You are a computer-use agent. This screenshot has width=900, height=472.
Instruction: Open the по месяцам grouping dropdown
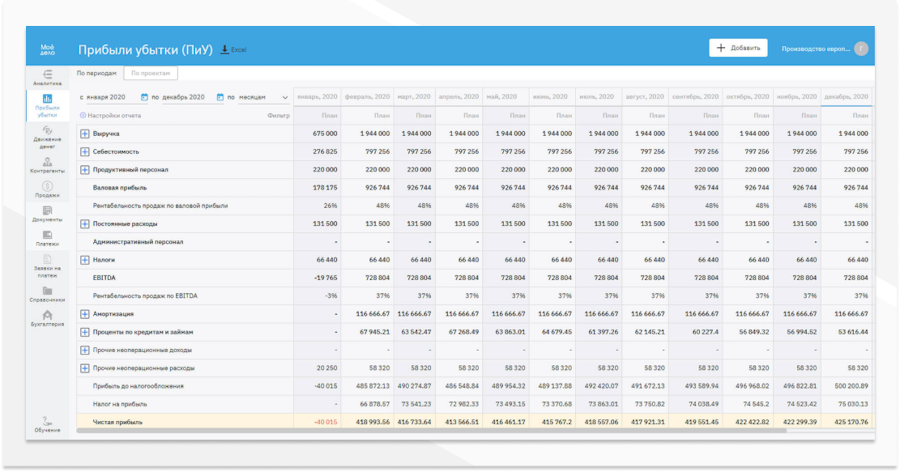[x=263, y=97]
